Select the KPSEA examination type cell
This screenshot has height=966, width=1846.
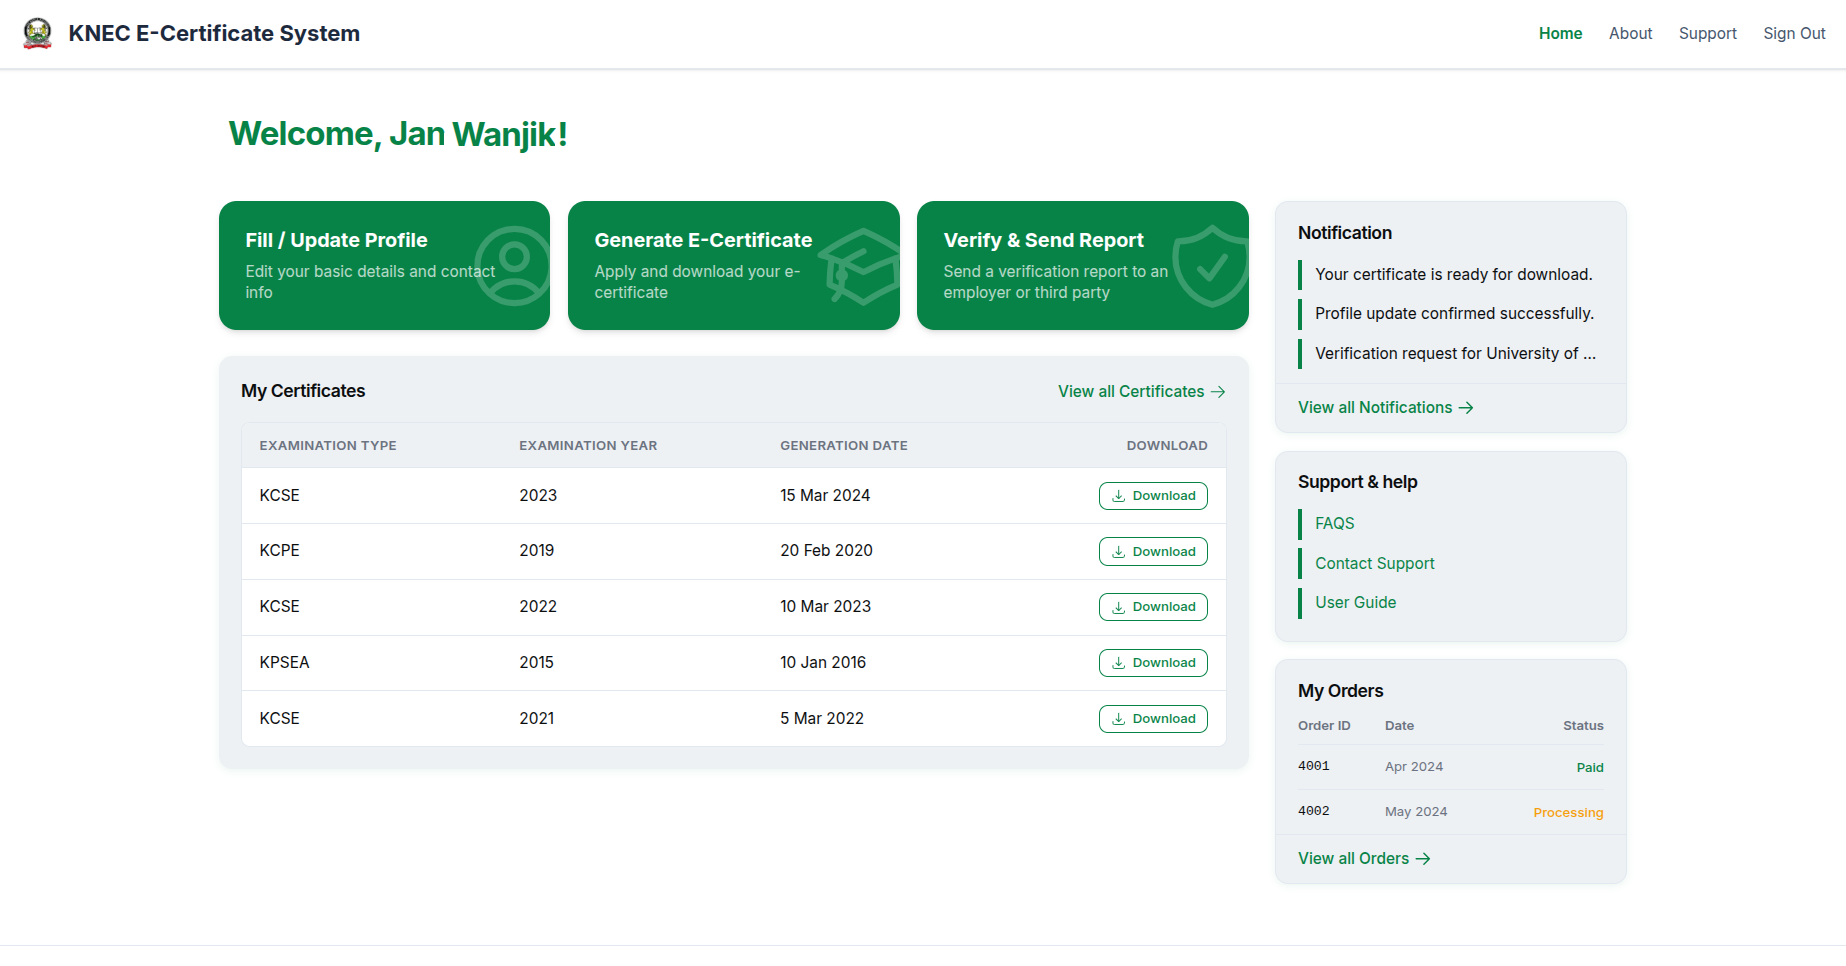tap(284, 663)
